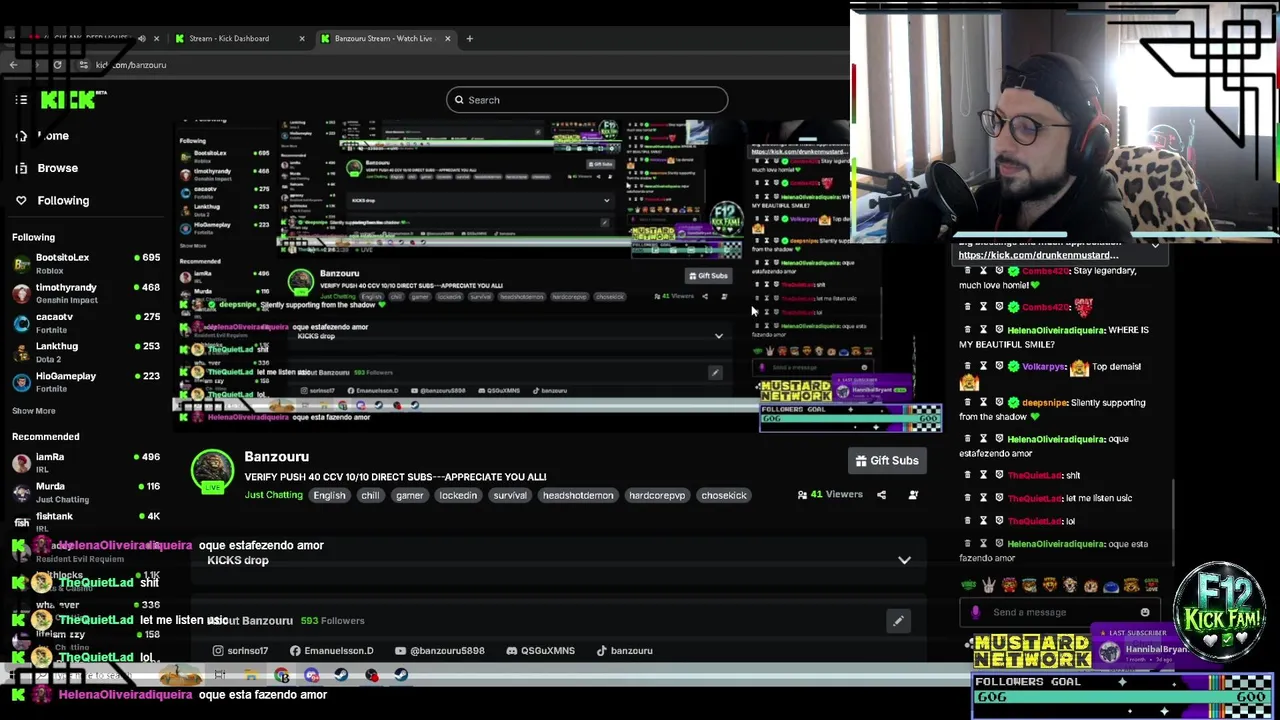Mute audio on the first browser tab
The image size is (1280, 720).
(141, 38)
